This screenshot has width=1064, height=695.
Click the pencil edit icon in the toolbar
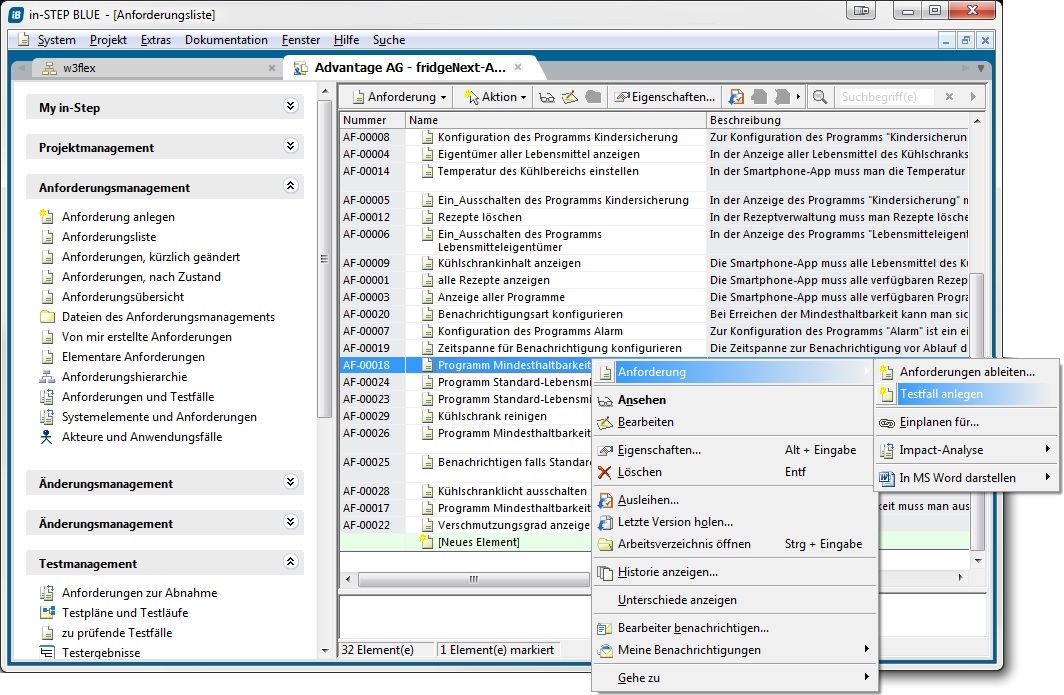569,97
